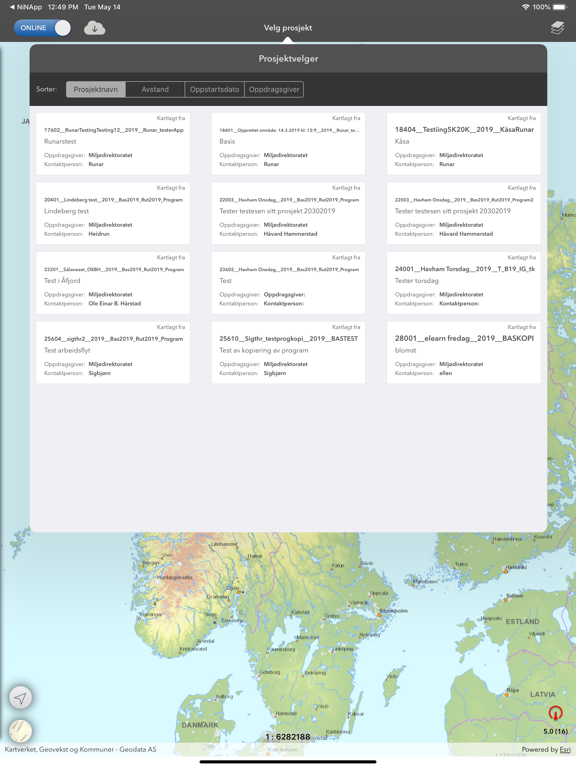Open project 28001 blomst card

pyautogui.click(x=464, y=352)
